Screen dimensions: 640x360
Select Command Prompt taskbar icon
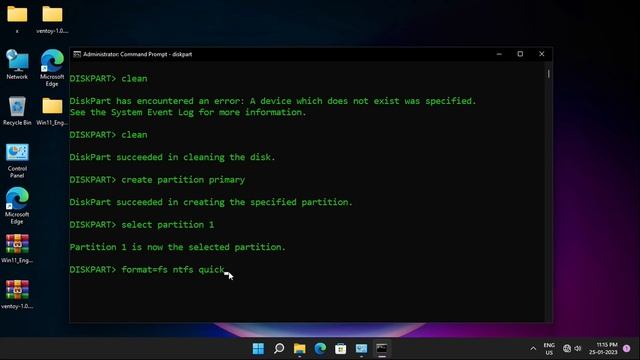[x=382, y=349]
